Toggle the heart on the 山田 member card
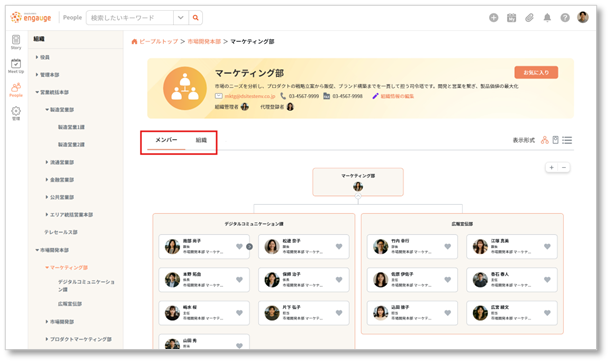610x363 pixels. 239,345
